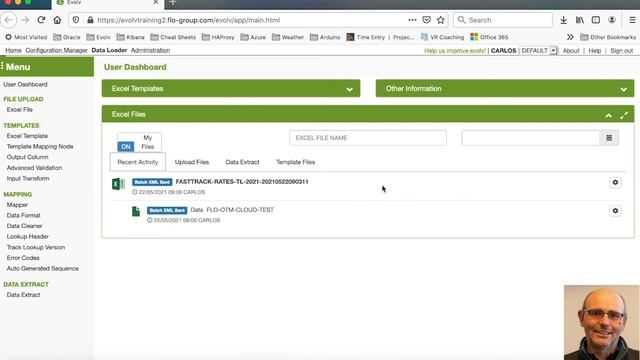Switch to Template Files tab

pos(296,162)
